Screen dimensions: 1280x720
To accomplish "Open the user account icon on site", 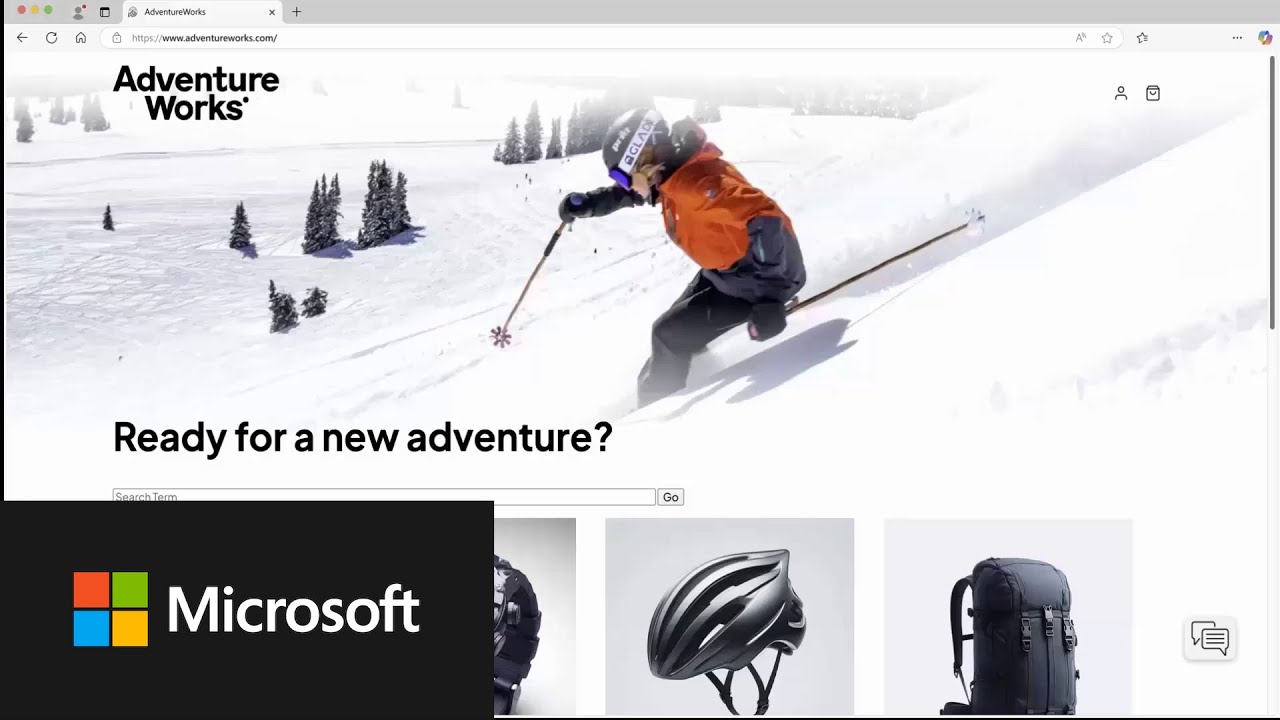I will [1121, 93].
